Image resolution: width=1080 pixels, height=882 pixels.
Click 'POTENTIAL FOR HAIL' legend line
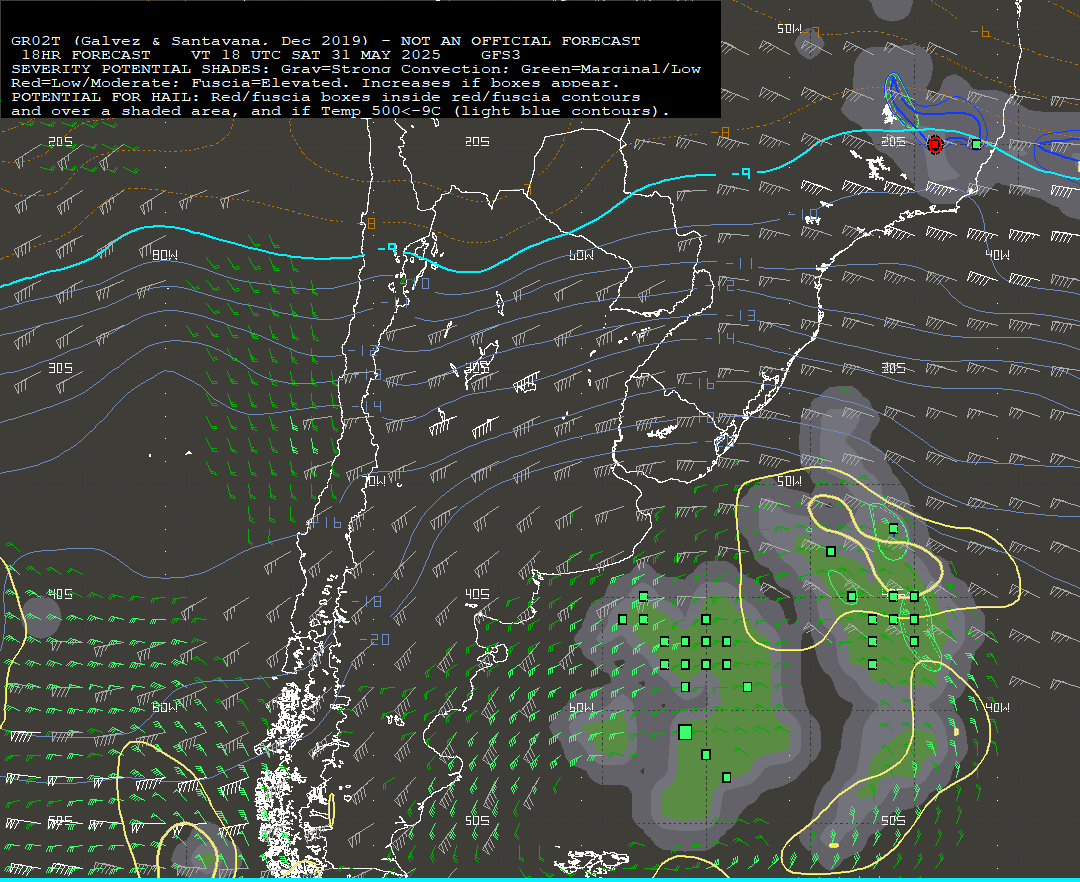[326, 97]
